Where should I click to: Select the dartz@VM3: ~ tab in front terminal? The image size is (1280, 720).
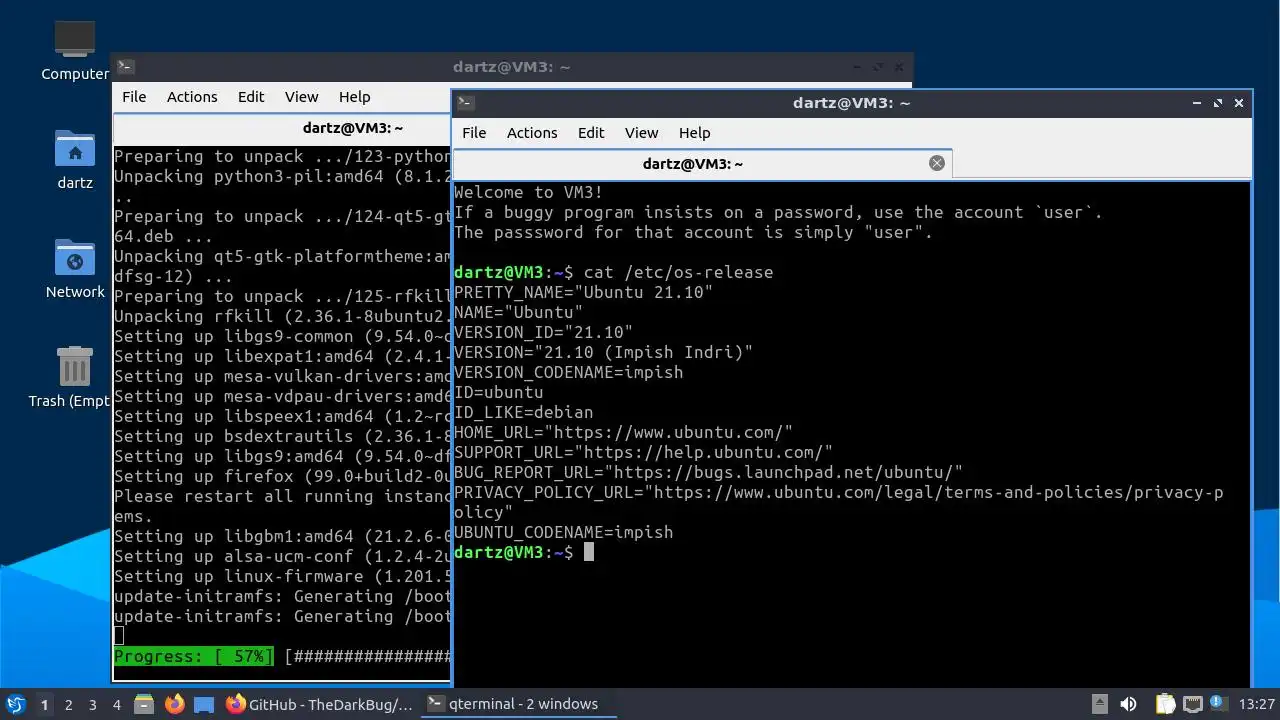(692, 163)
